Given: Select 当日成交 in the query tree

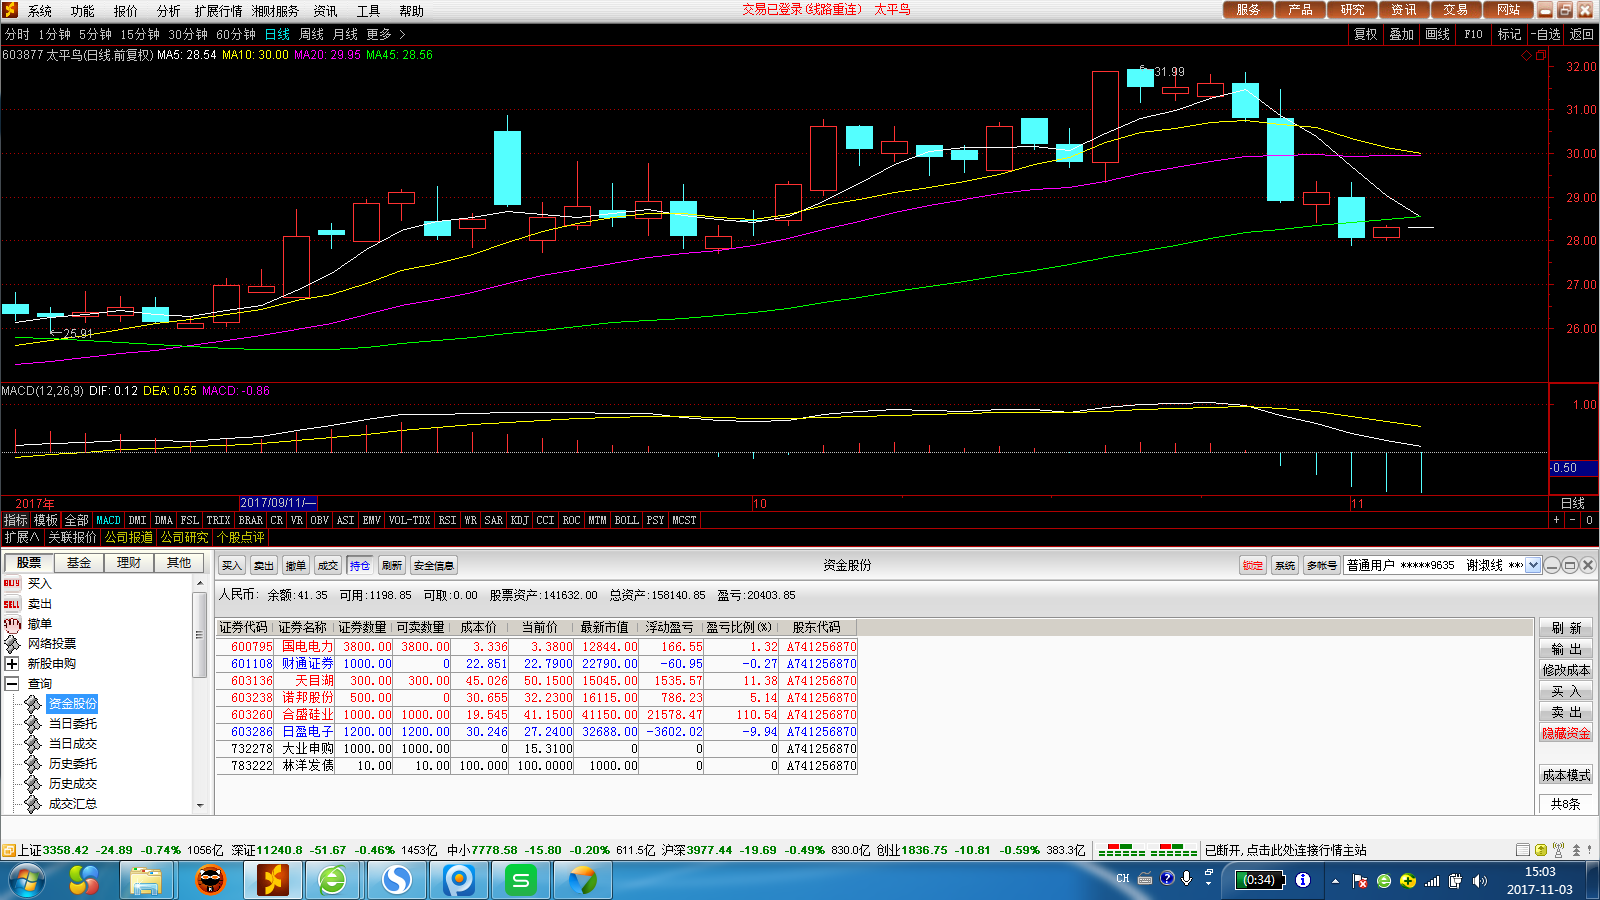Looking at the screenshot, I should (73, 744).
